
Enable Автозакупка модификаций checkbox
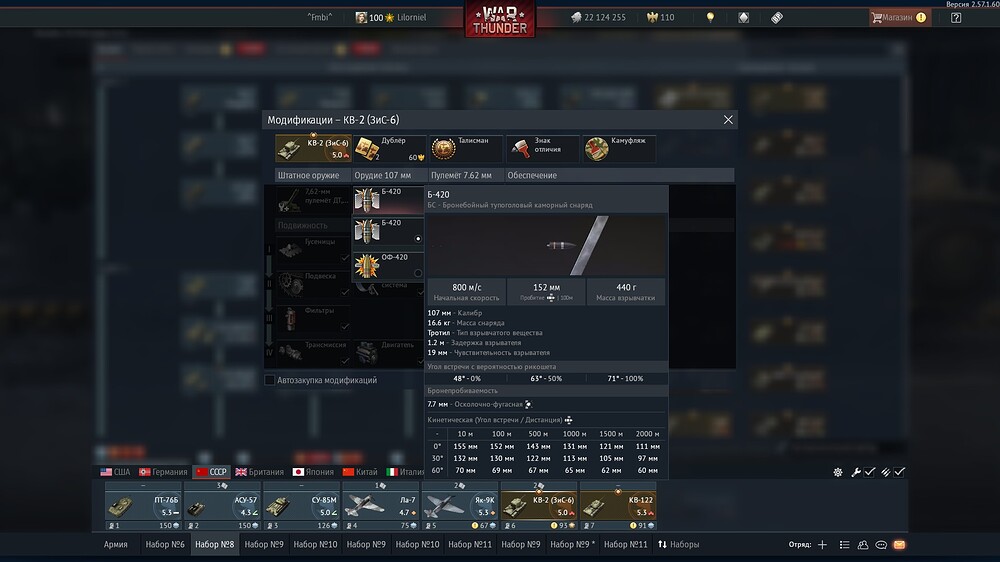270,380
